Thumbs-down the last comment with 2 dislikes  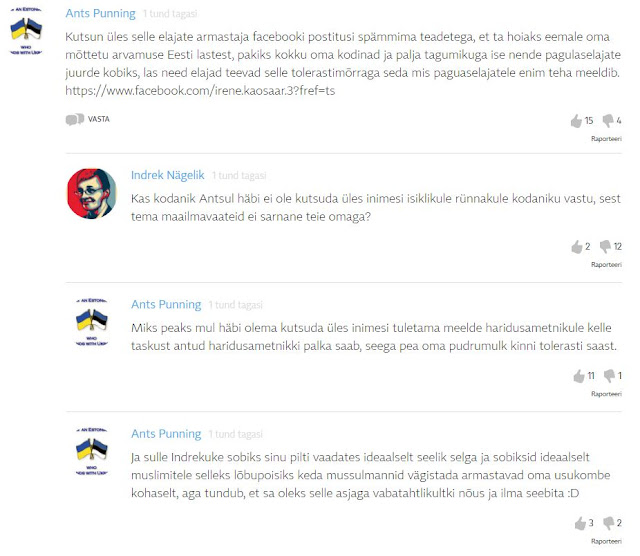click(609, 523)
